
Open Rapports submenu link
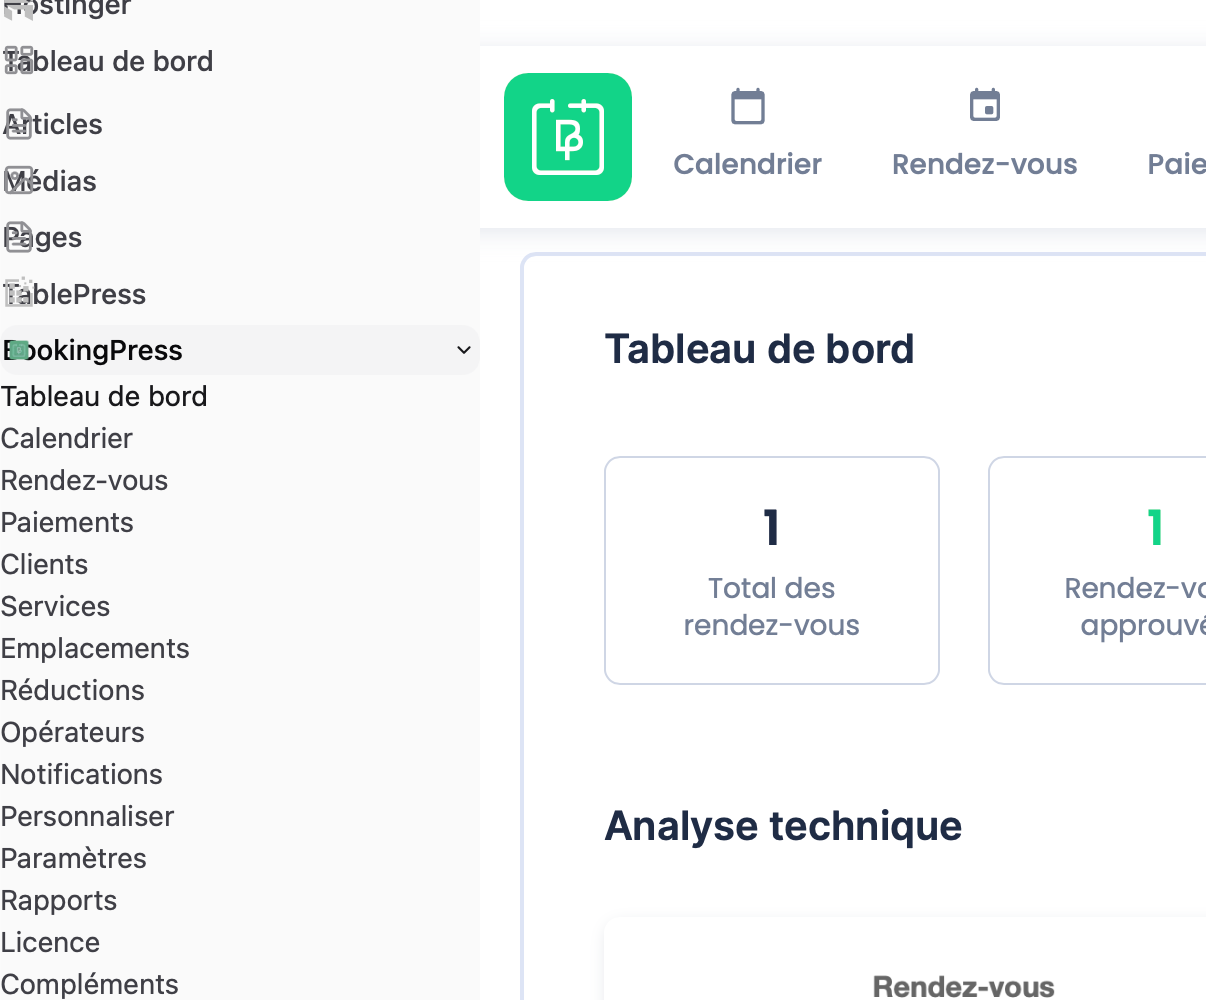pyautogui.click(x=59, y=900)
